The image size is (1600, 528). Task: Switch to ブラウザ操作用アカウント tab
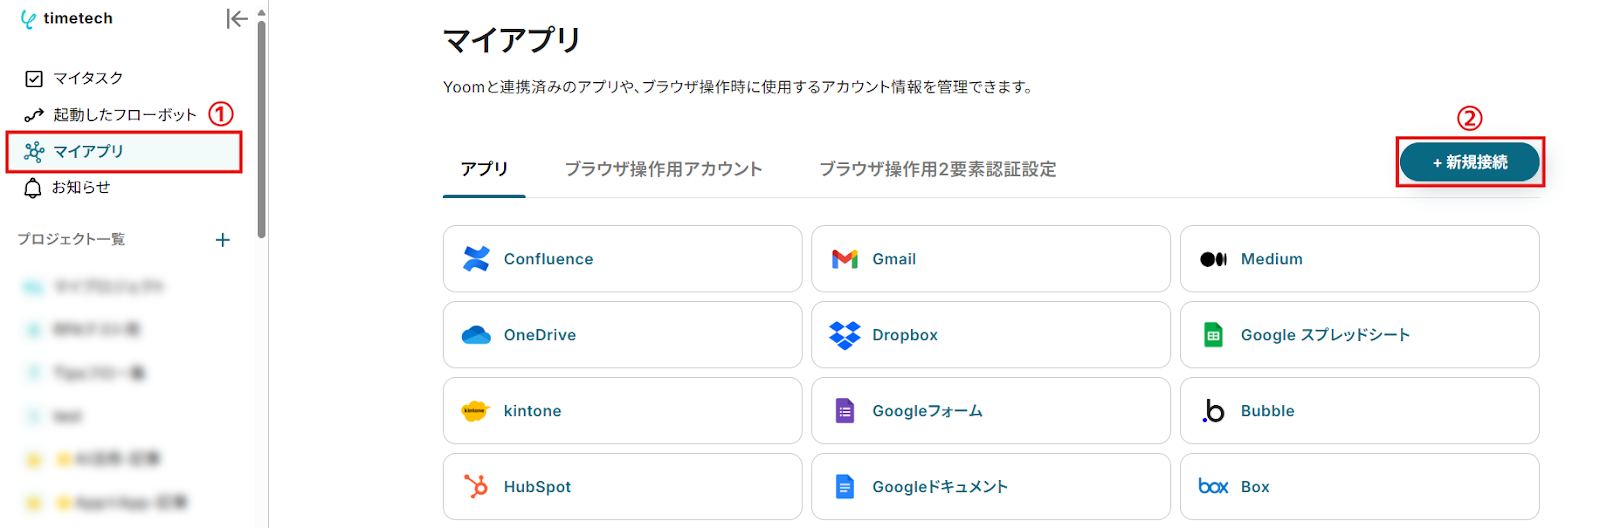tap(663, 169)
